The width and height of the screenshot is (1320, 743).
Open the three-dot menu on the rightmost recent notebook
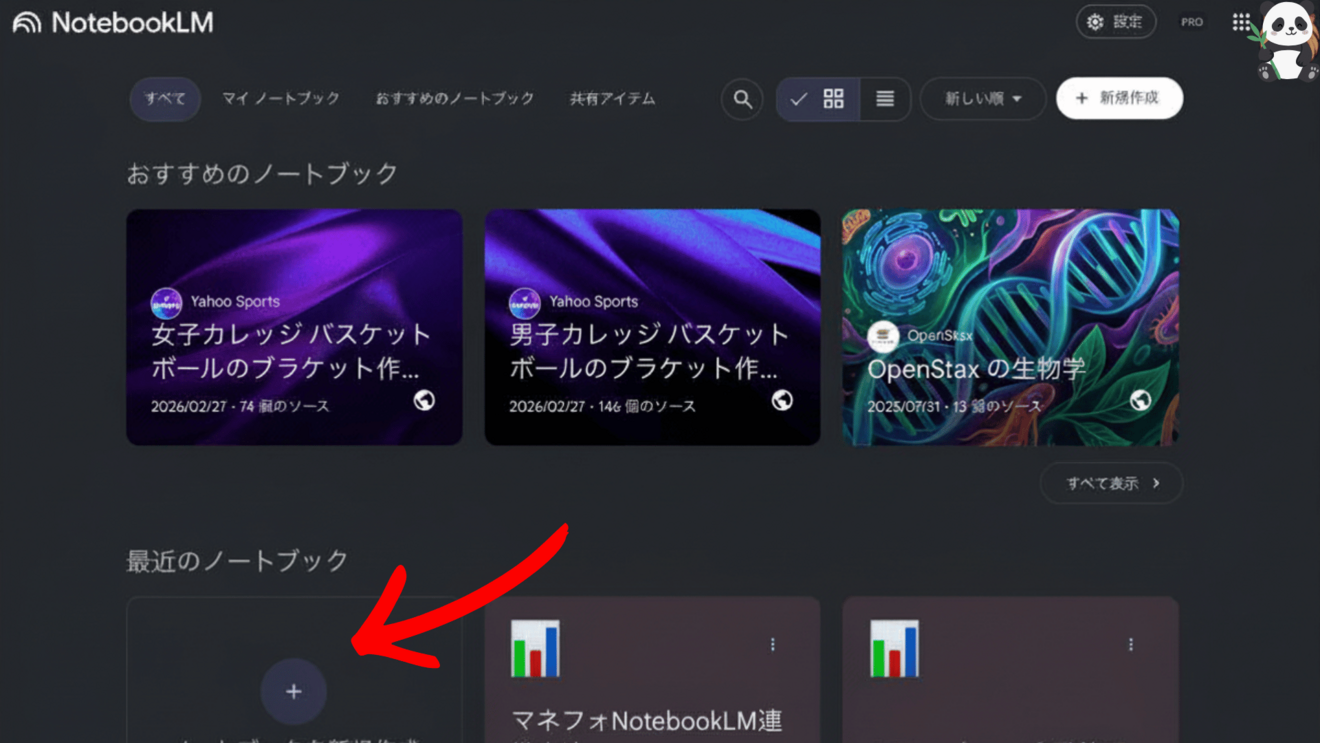[1130, 645]
